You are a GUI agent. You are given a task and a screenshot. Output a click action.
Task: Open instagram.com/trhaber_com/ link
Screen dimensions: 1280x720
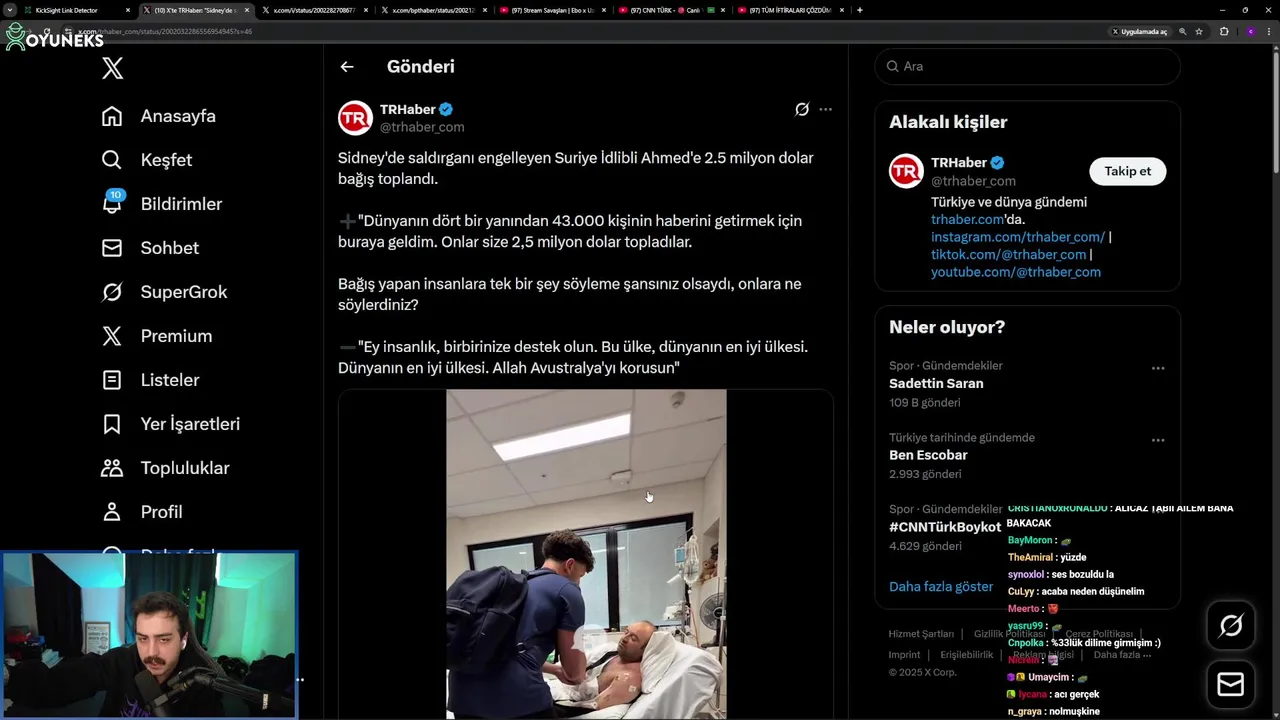[1018, 237]
